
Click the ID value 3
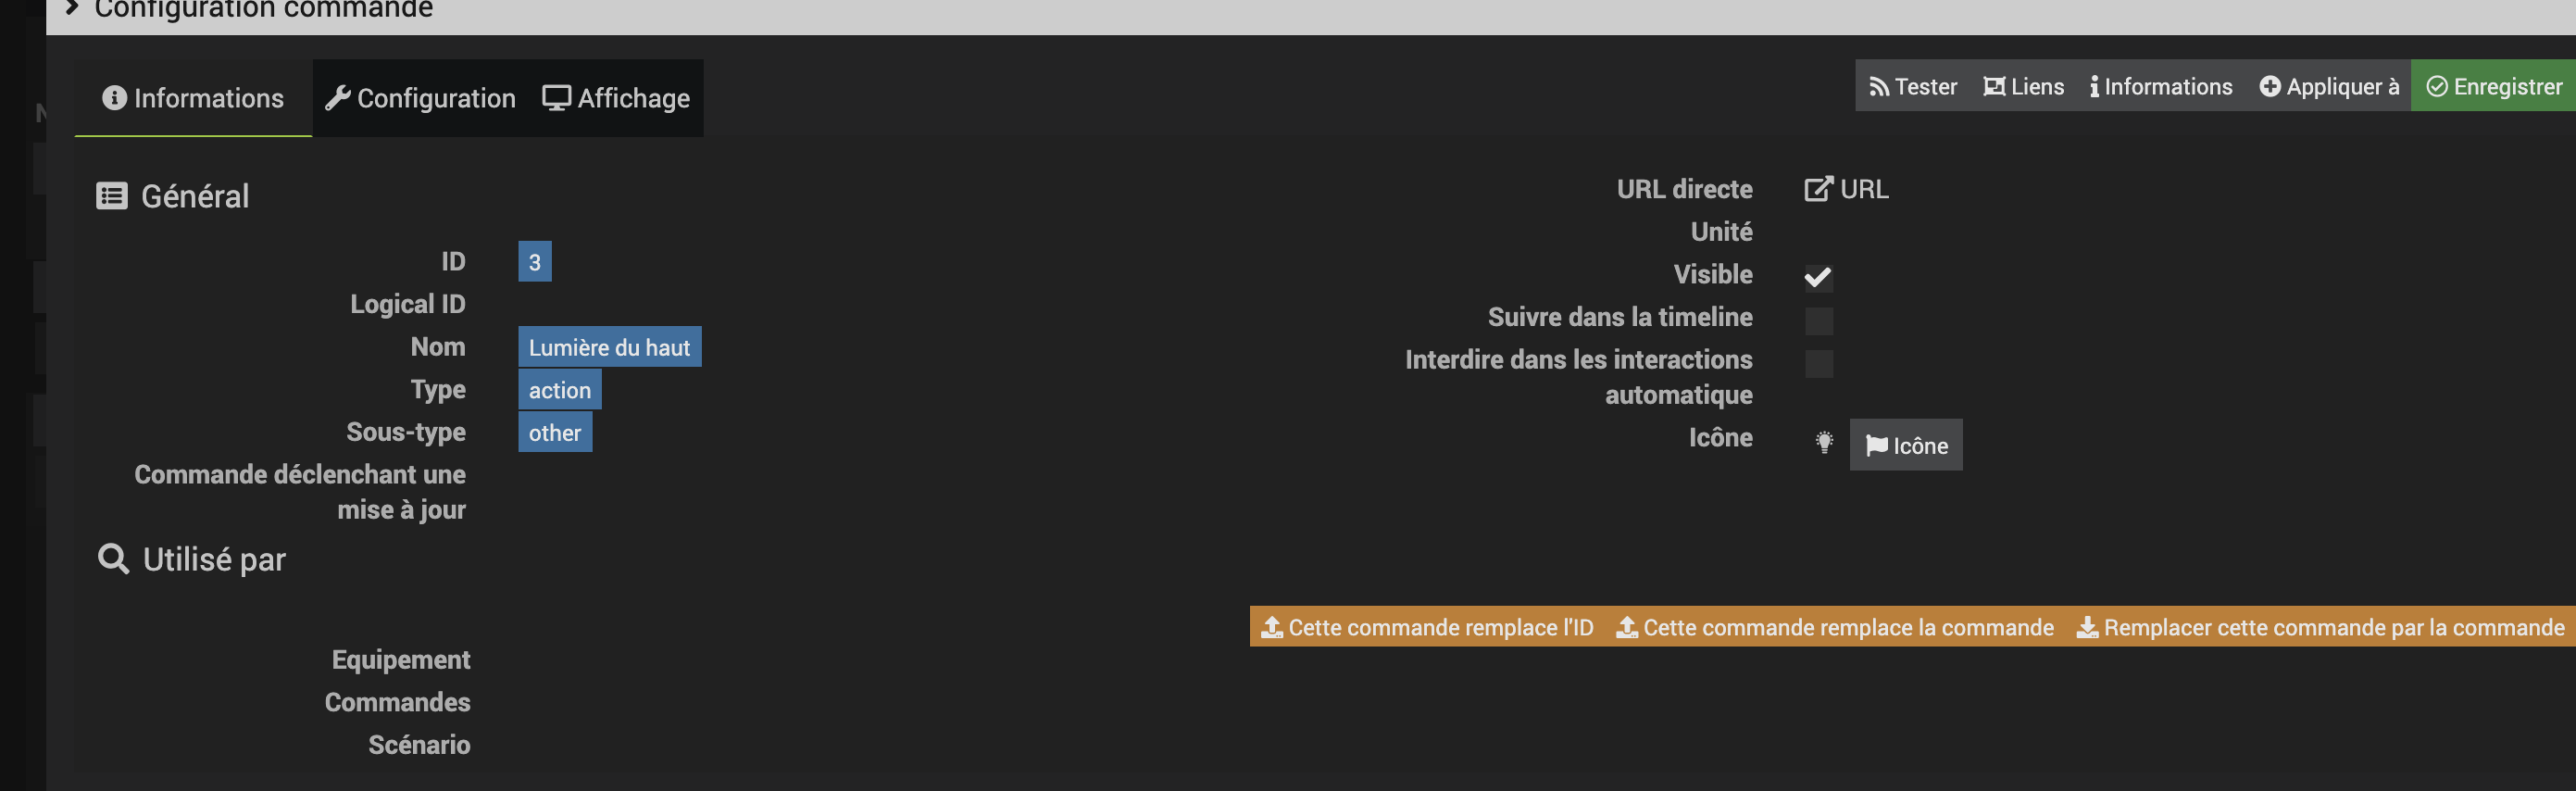(534, 262)
